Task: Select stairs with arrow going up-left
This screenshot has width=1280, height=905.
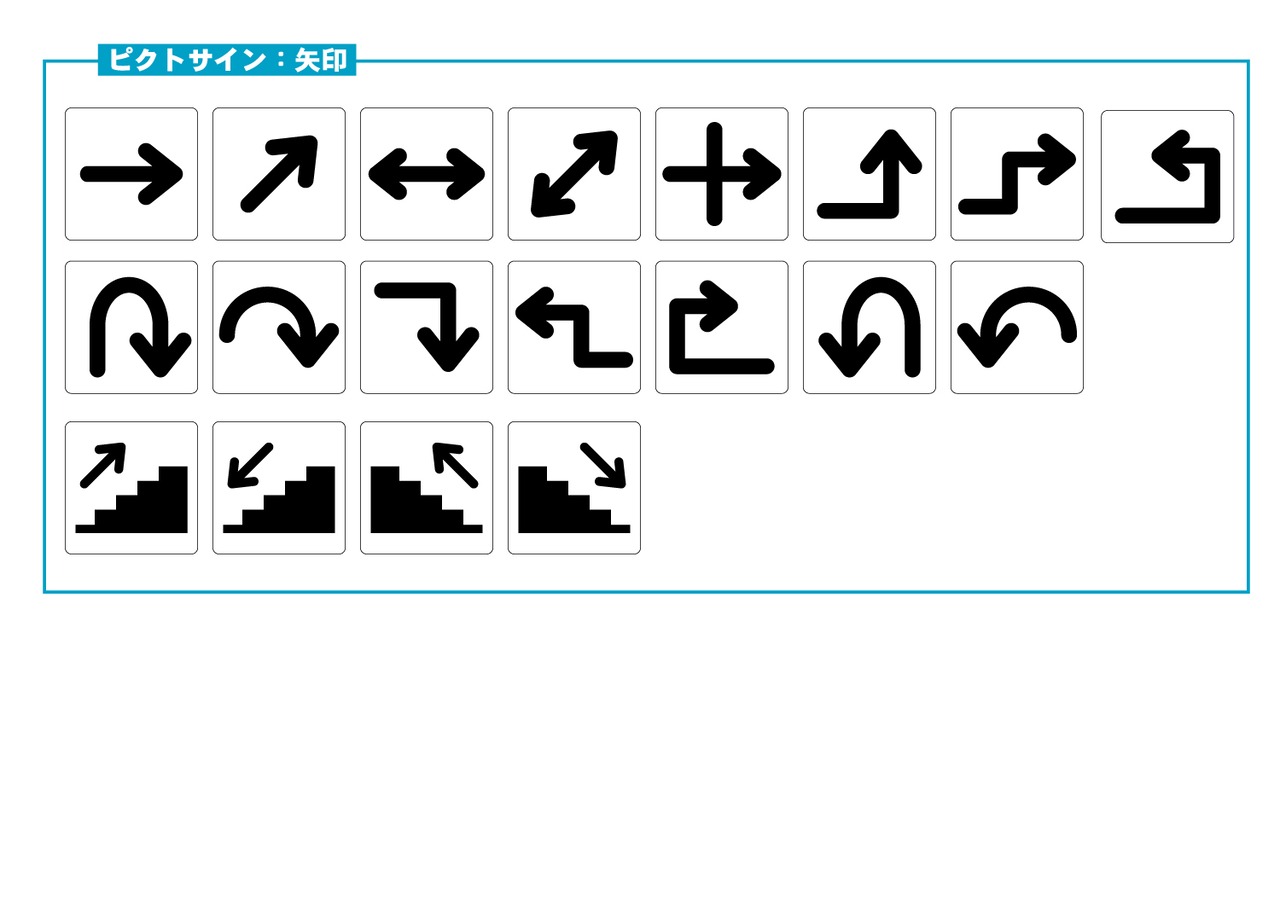Action: [x=427, y=488]
